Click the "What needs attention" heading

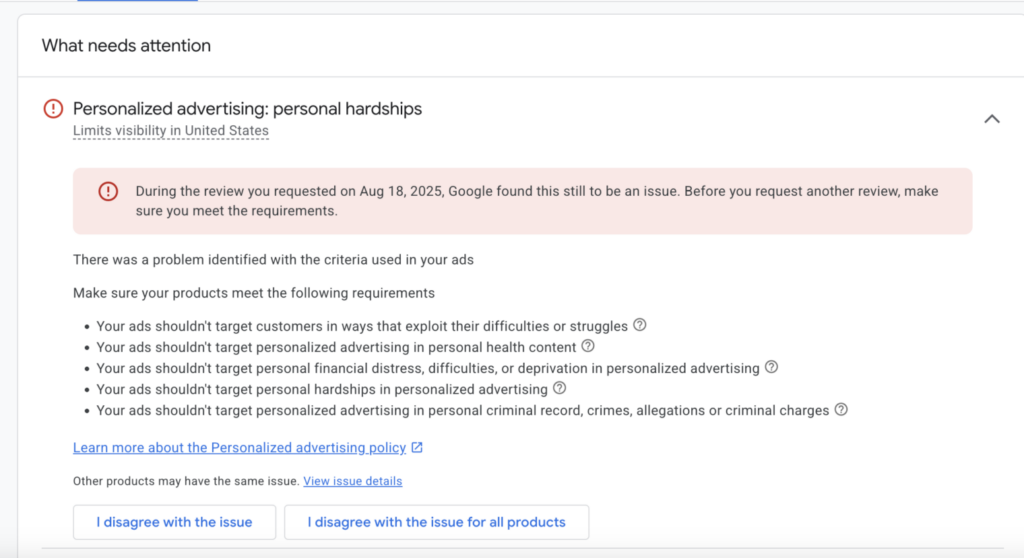click(126, 46)
